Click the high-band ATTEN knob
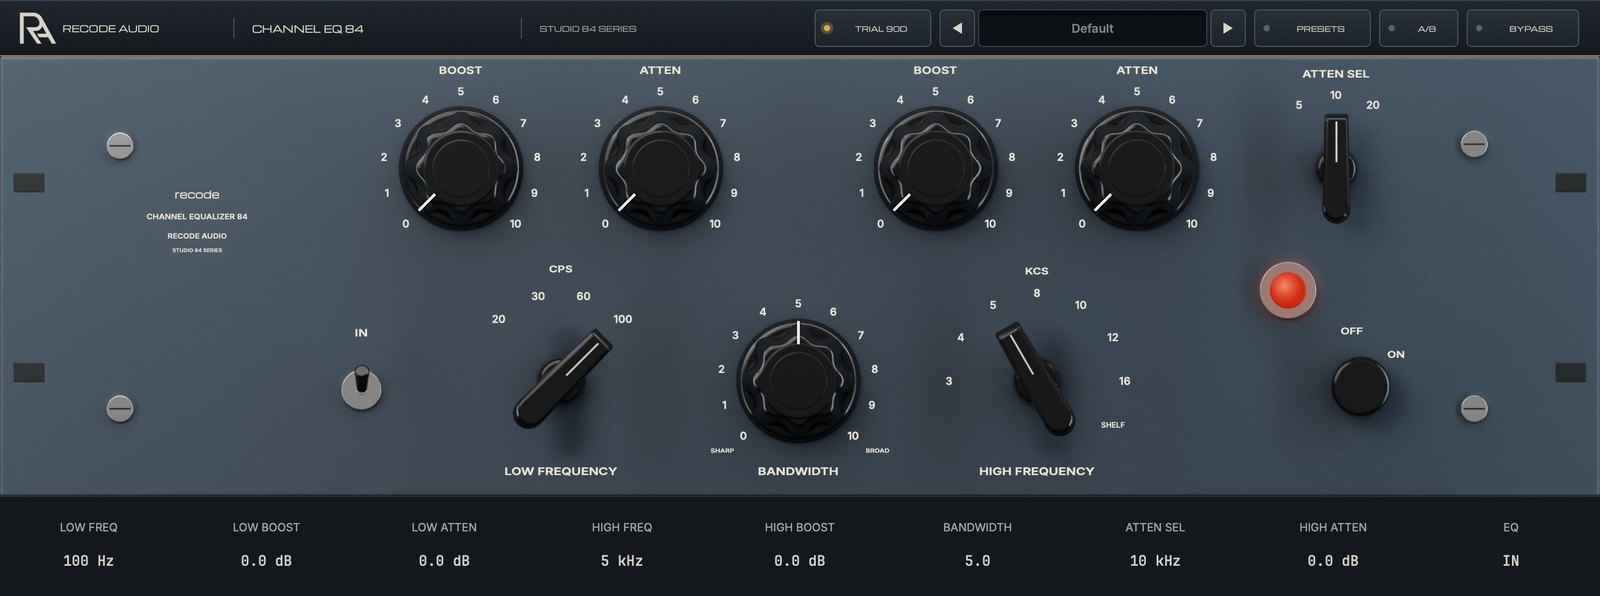 pyautogui.click(x=1137, y=168)
